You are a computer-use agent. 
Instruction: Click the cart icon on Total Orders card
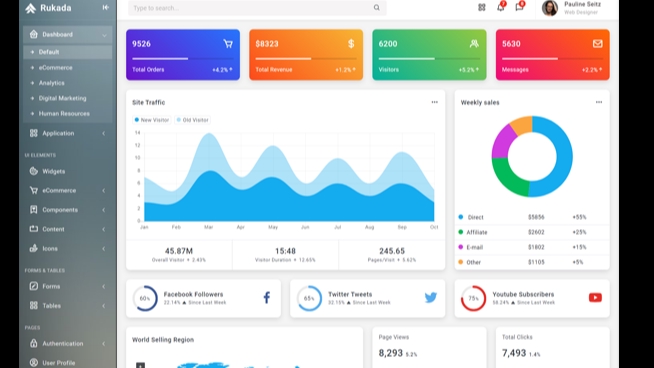[228, 43]
